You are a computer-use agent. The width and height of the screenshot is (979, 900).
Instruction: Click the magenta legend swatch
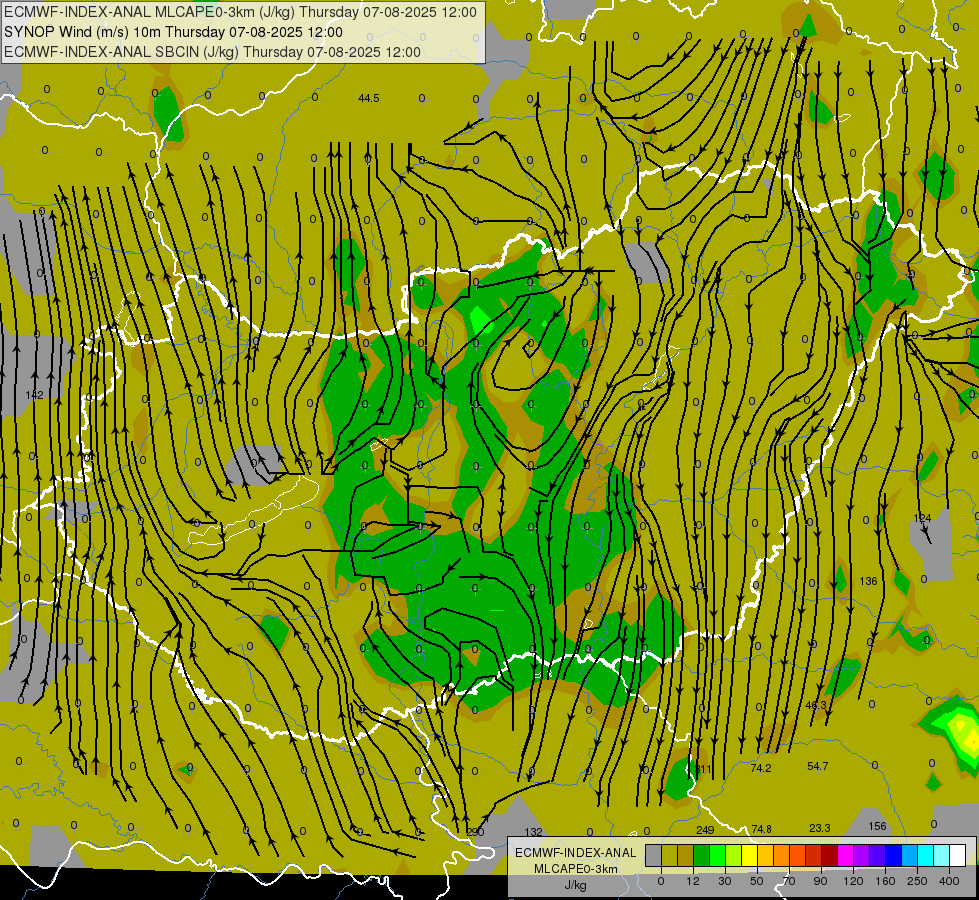point(846,856)
